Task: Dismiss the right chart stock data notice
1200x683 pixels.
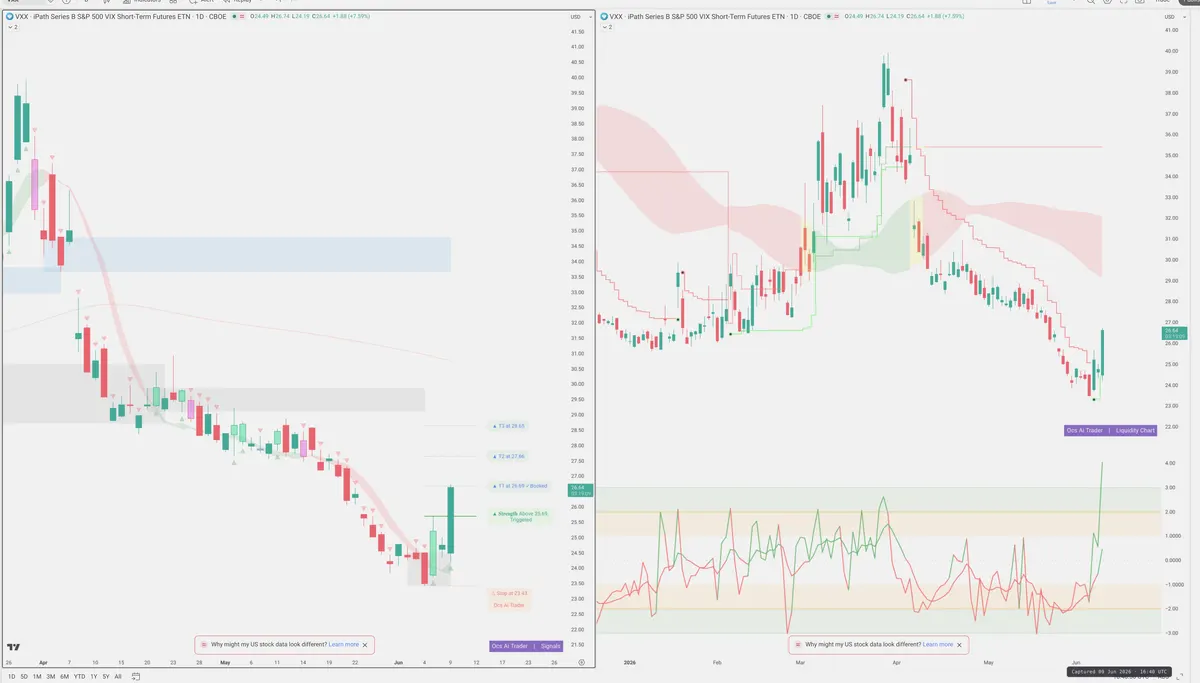Action: coord(959,645)
